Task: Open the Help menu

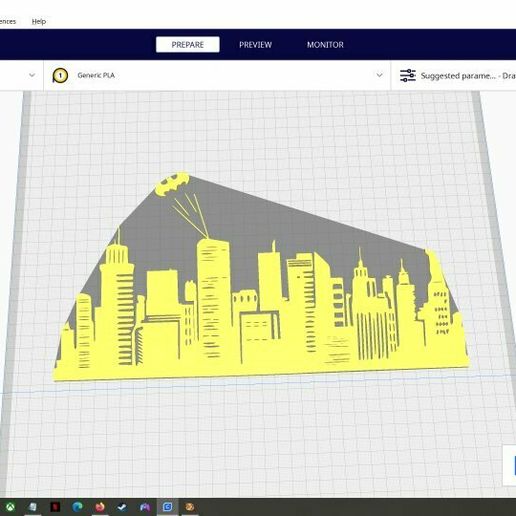Action: 39,21
